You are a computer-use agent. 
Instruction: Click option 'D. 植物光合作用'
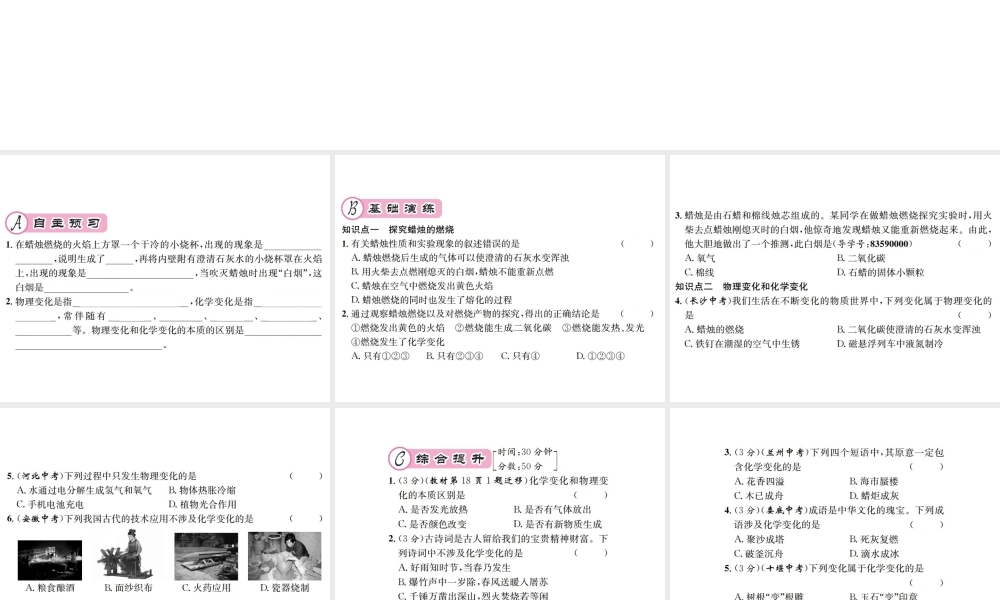(203, 504)
